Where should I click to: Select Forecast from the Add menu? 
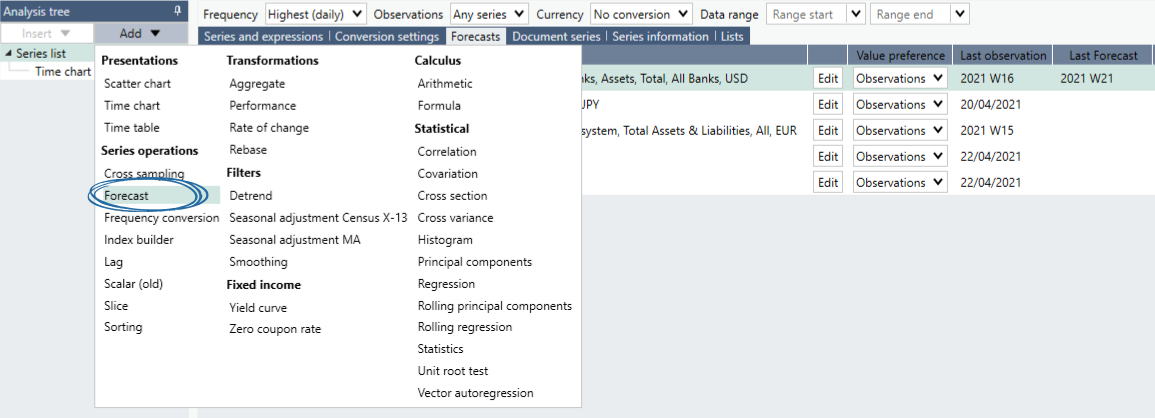tap(127, 196)
